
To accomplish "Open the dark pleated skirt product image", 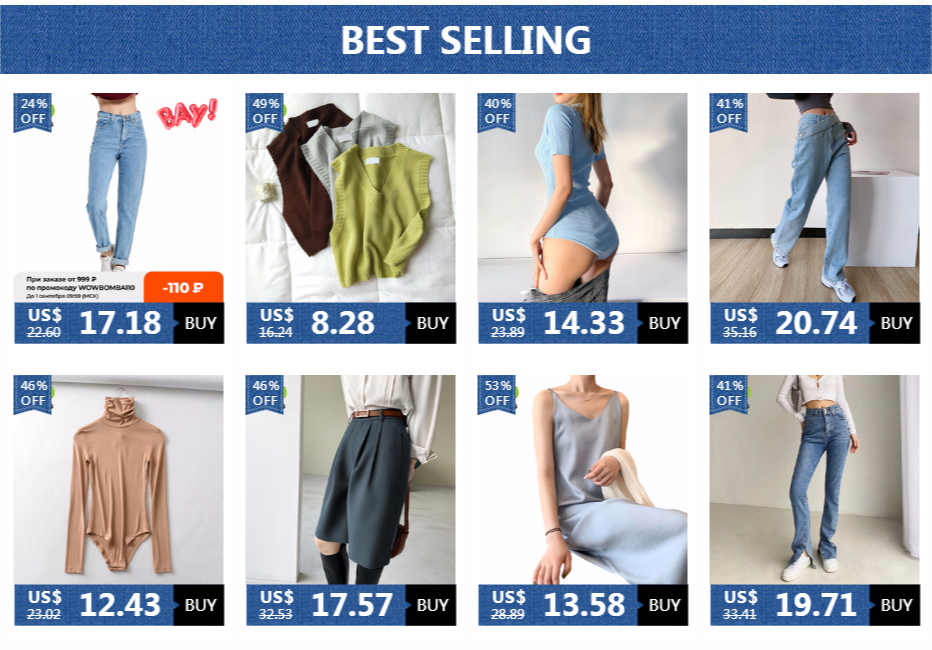I will coord(351,479).
